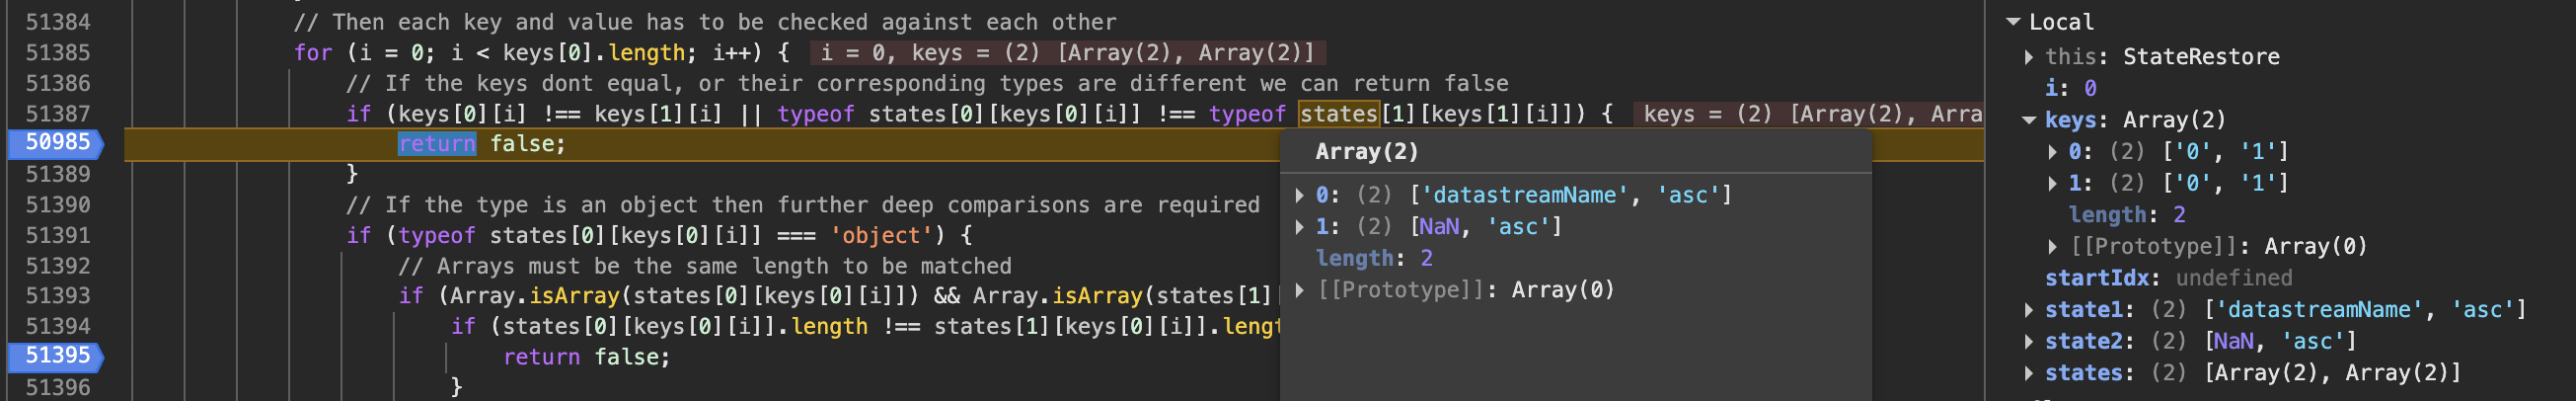Click the highlighted 'return' keyword
The width and height of the screenshot is (2576, 401).
tap(437, 144)
